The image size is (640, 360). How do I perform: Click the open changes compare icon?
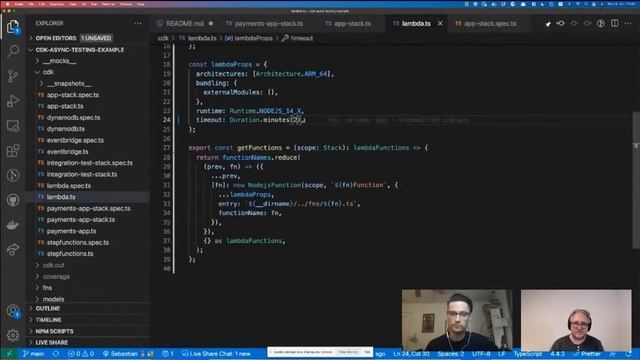point(560,23)
